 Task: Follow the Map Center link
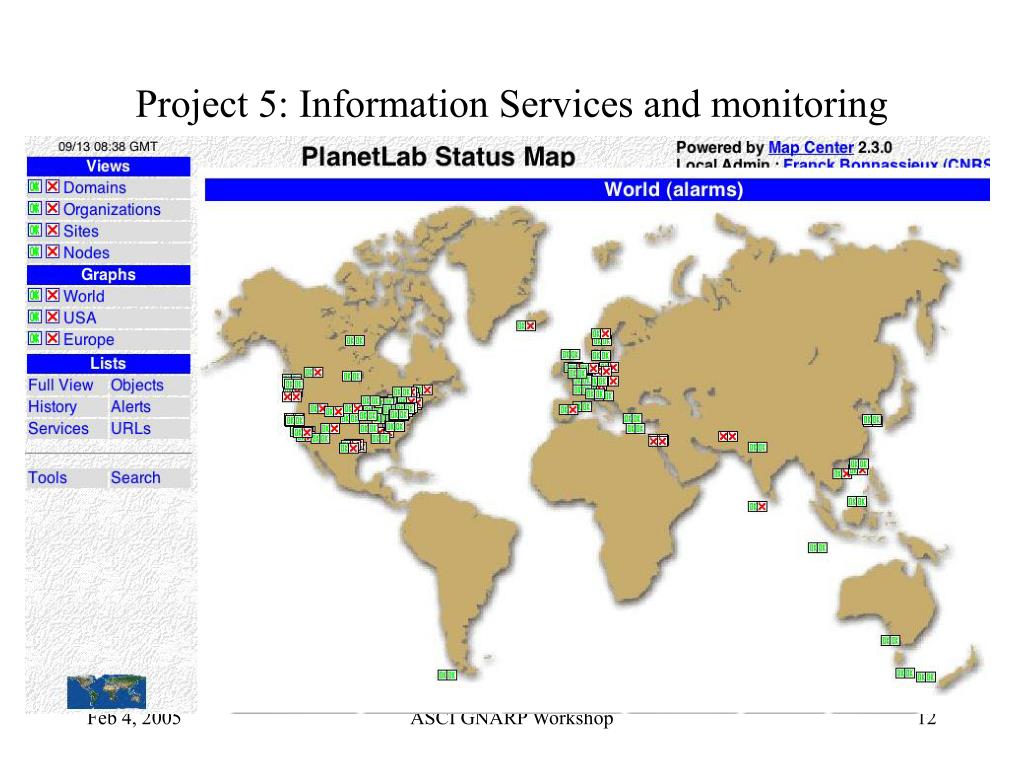[810, 148]
